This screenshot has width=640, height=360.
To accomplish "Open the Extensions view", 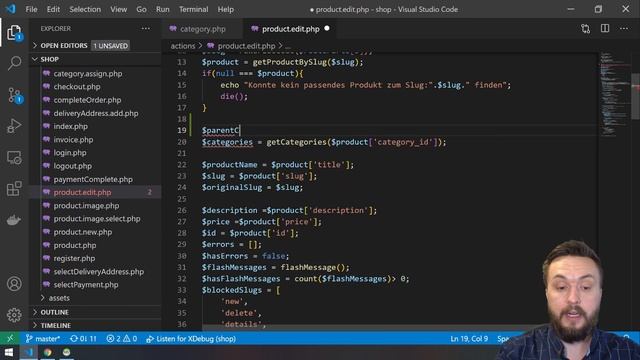I will pyautogui.click(x=14, y=189).
